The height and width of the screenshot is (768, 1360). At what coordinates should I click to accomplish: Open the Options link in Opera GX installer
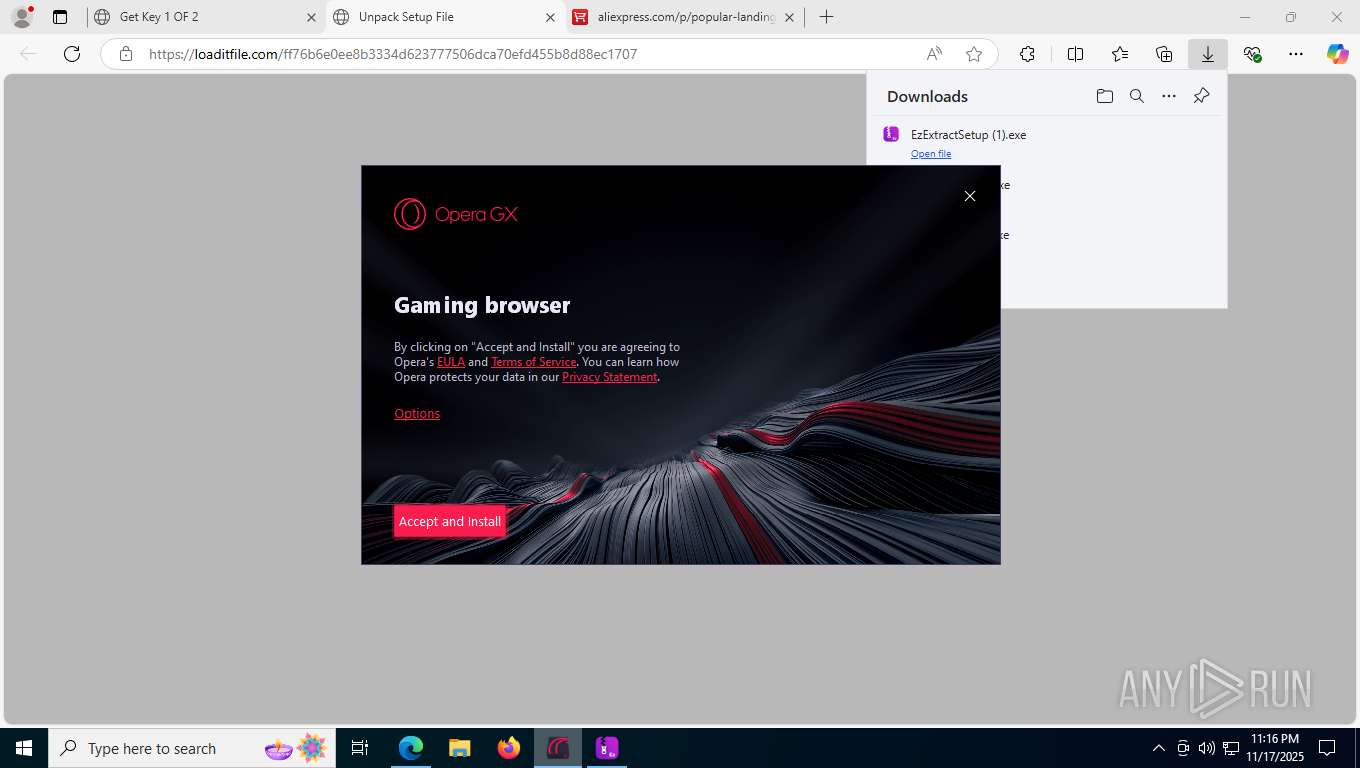(417, 413)
